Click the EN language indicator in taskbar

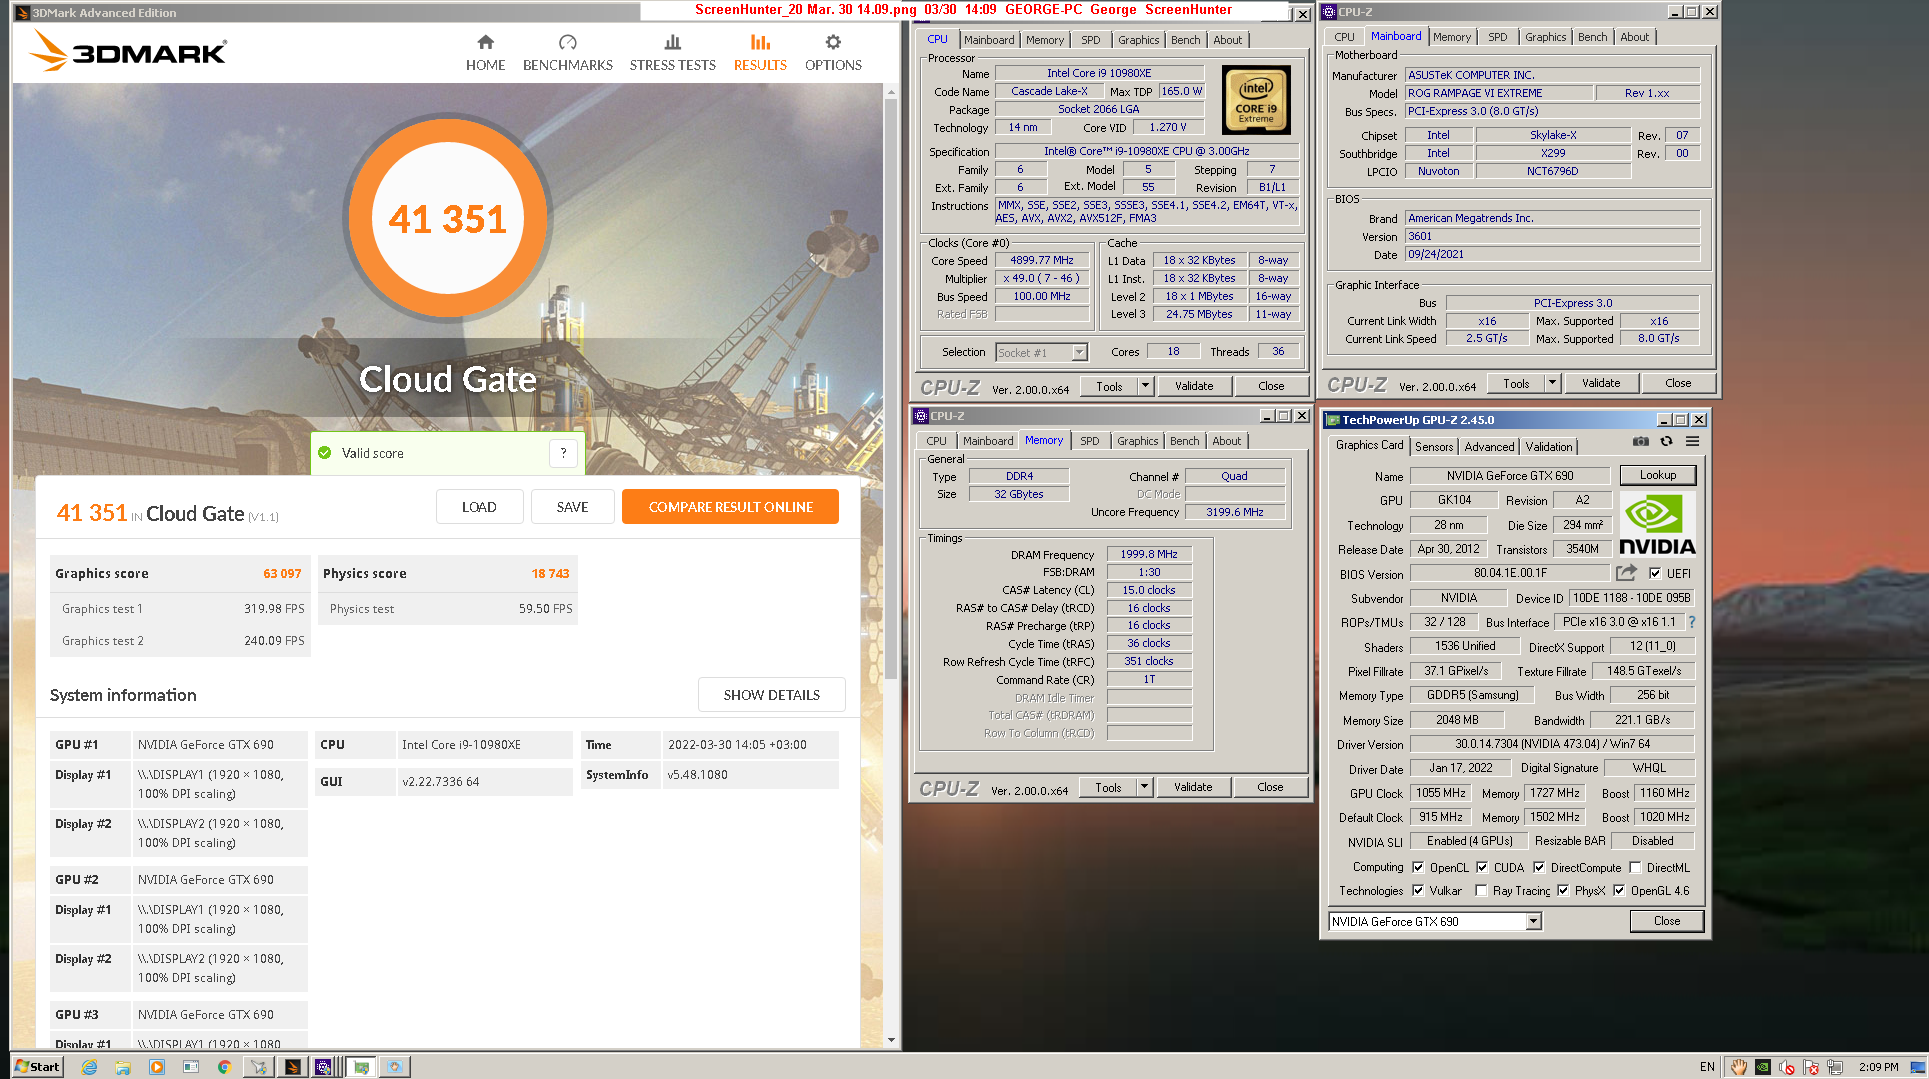pos(1707,1067)
